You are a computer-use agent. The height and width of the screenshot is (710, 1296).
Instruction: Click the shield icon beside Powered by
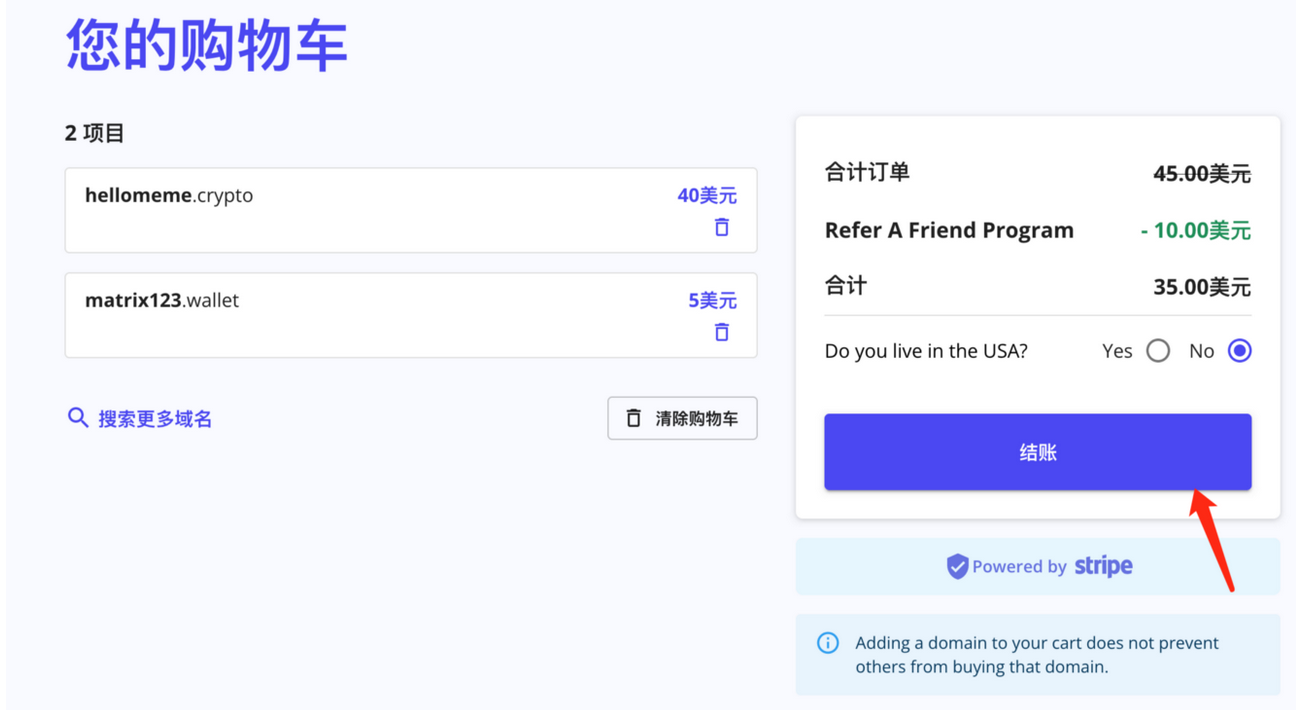[x=957, y=566]
